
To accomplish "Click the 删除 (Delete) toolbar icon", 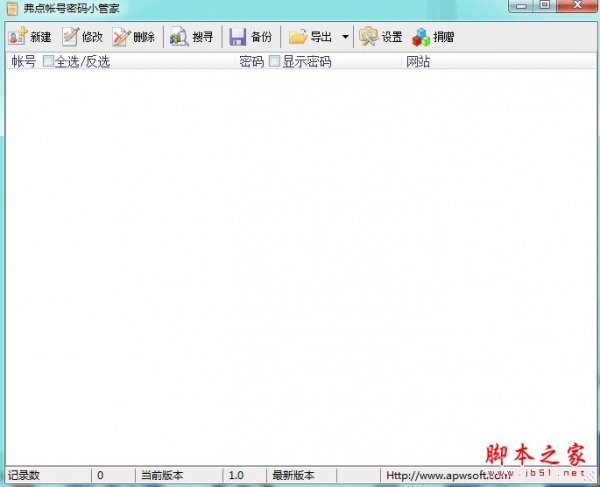I will point(121,37).
